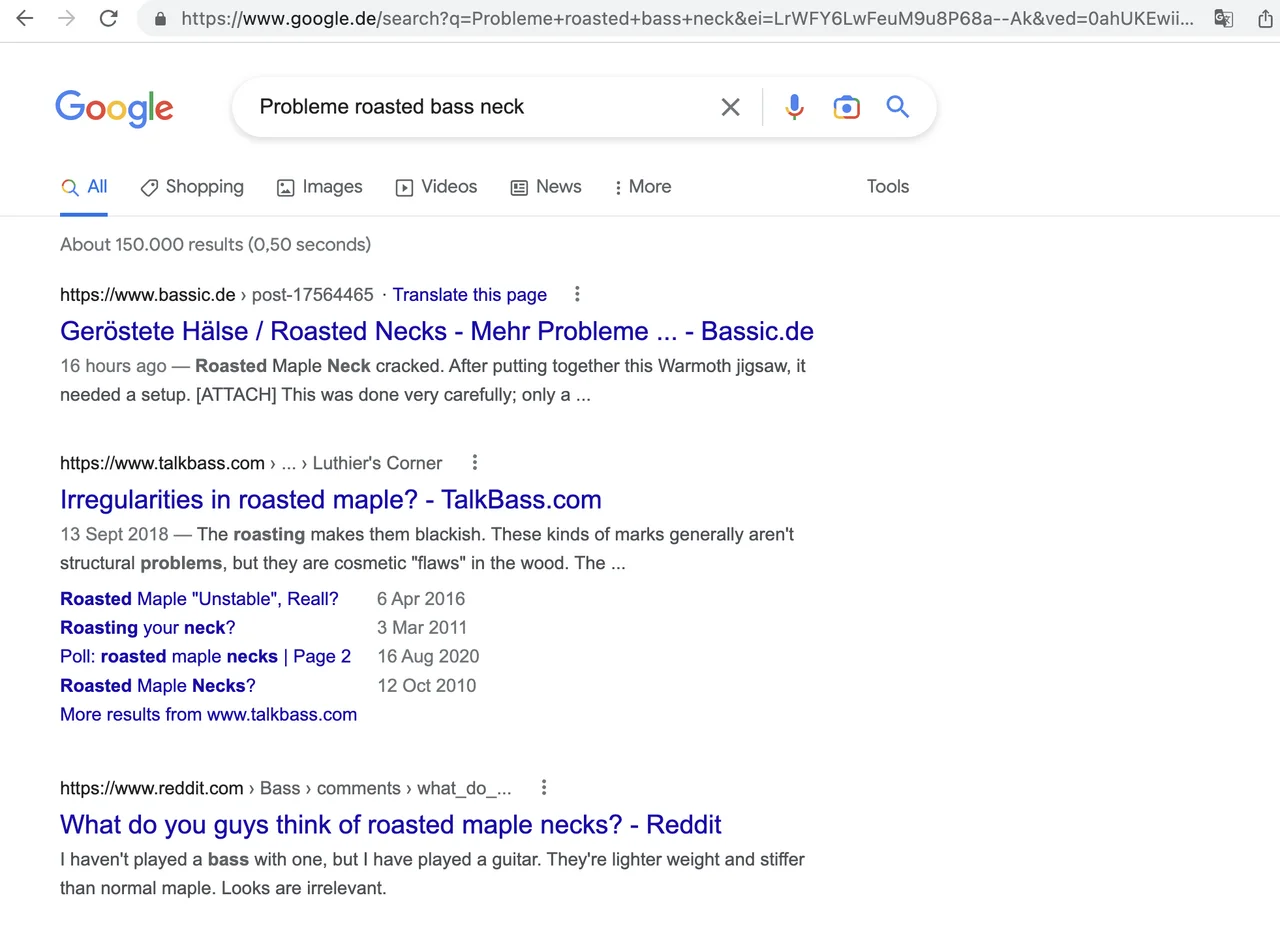Open the Tools filter button

click(x=887, y=187)
